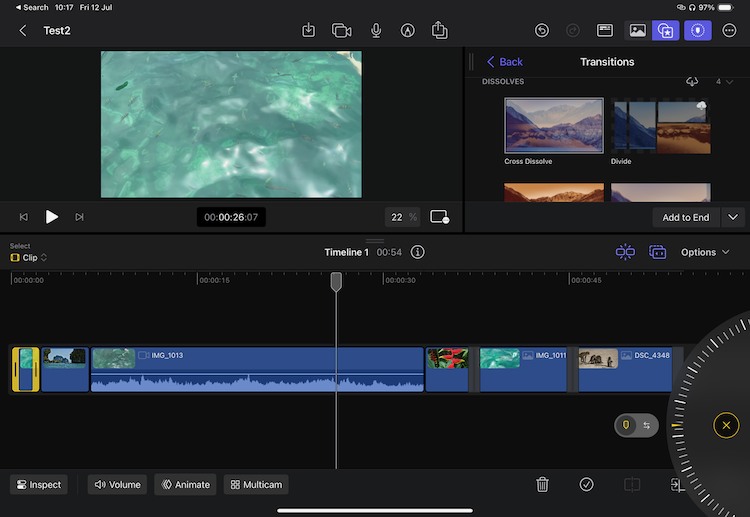The width and height of the screenshot is (750, 517).
Task: Expand the Add to End dropdown arrow
Action: [x=733, y=218]
